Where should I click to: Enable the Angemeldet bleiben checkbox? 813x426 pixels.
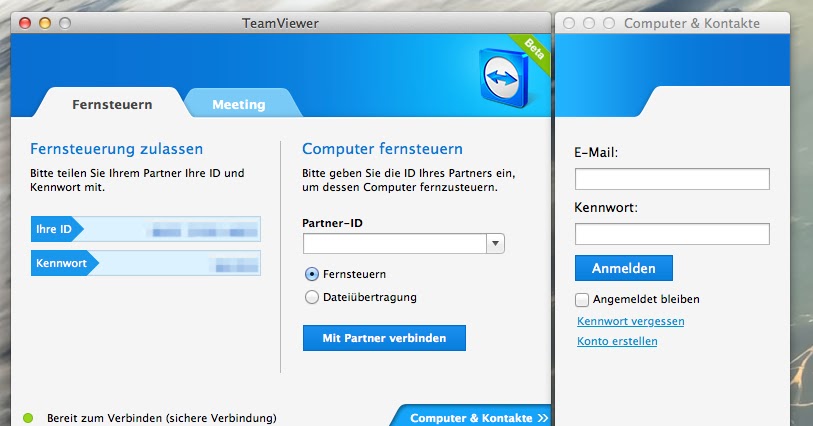[582, 300]
